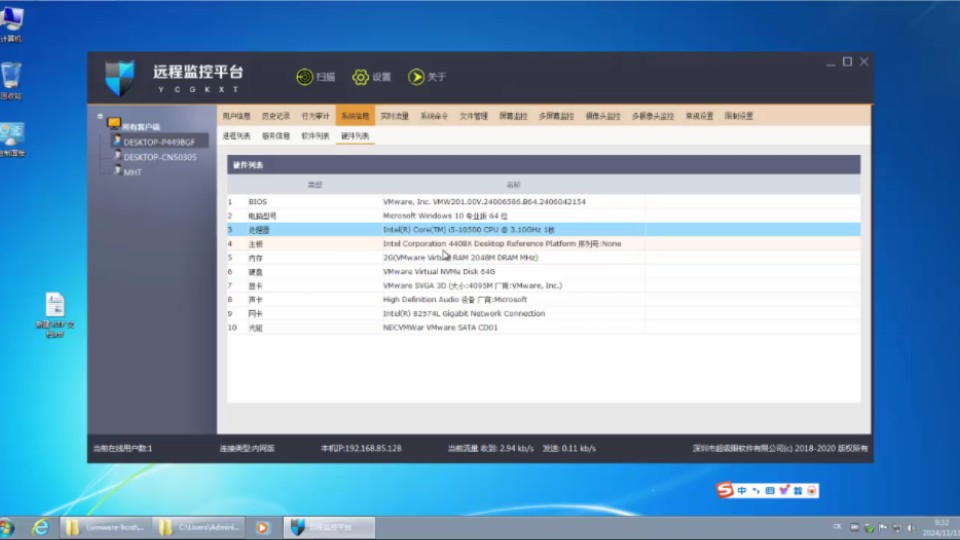Open the 回收站 recycle bin icon
960x540 pixels.
tap(11, 81)
